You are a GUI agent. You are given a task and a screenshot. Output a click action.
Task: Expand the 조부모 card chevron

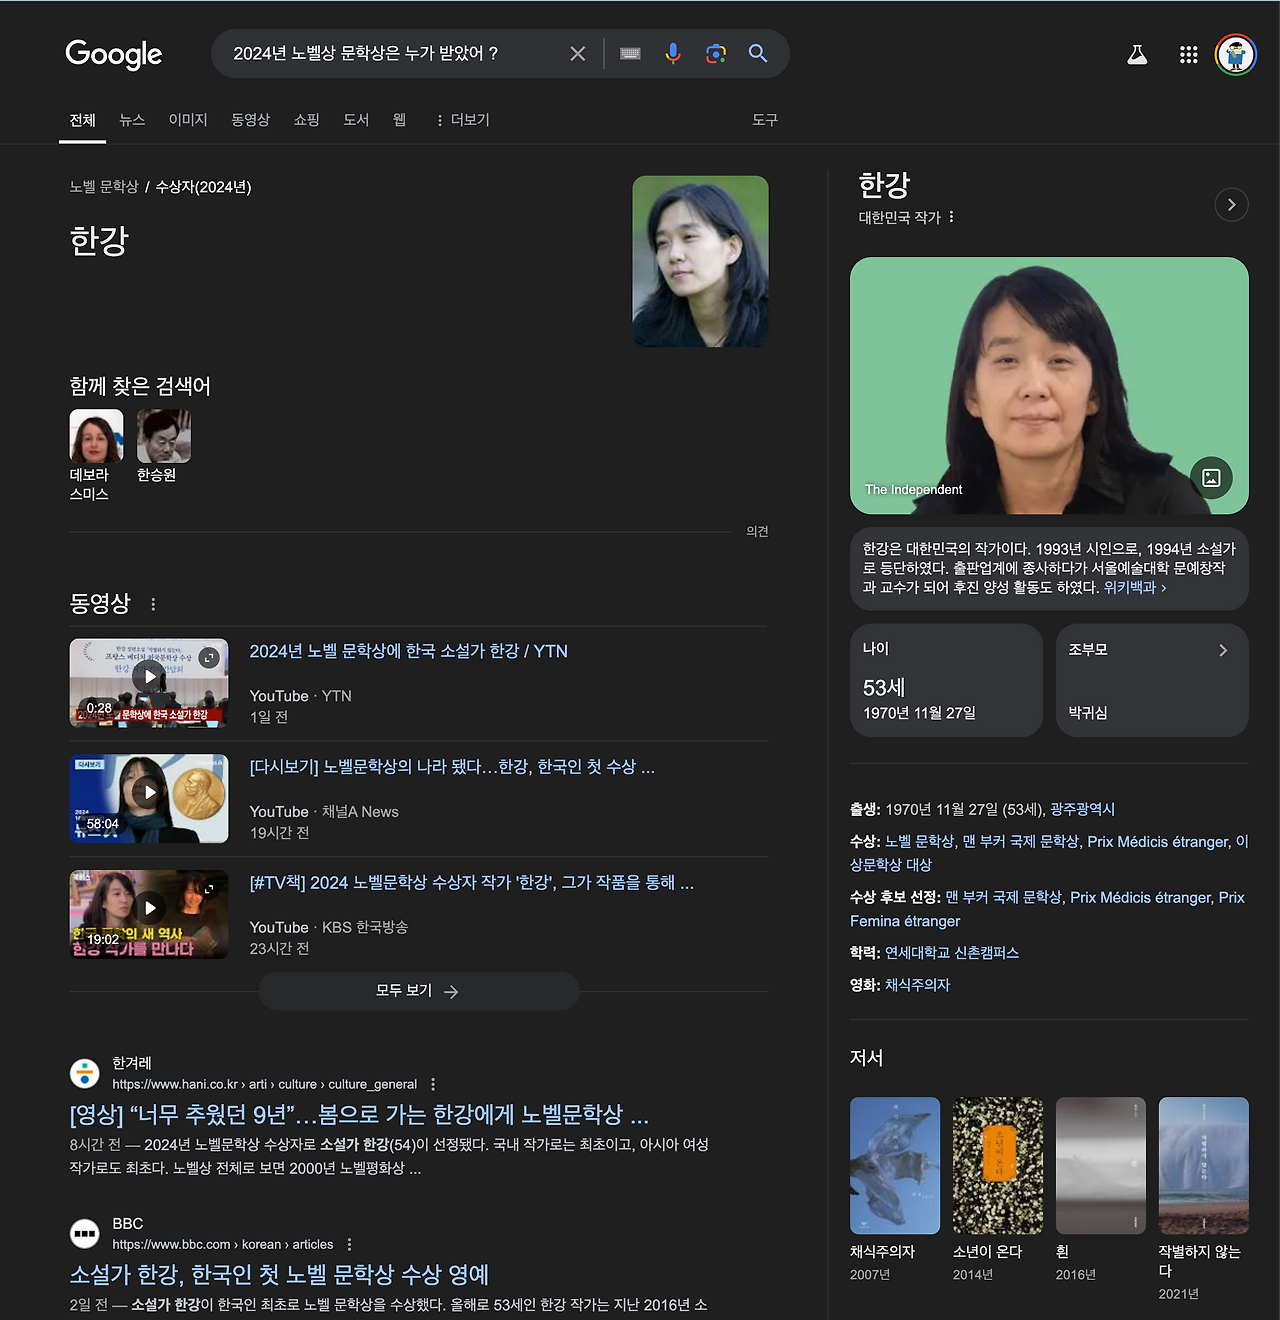(1222, 650)
